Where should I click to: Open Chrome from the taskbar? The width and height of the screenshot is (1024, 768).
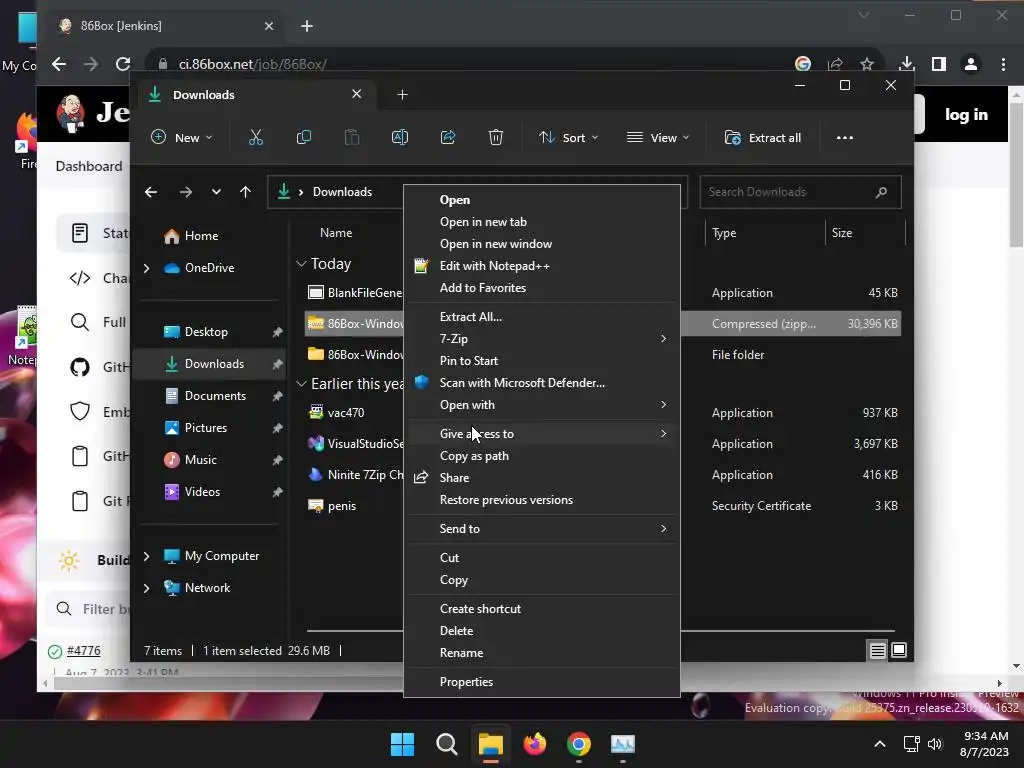[x=579, y=744]
